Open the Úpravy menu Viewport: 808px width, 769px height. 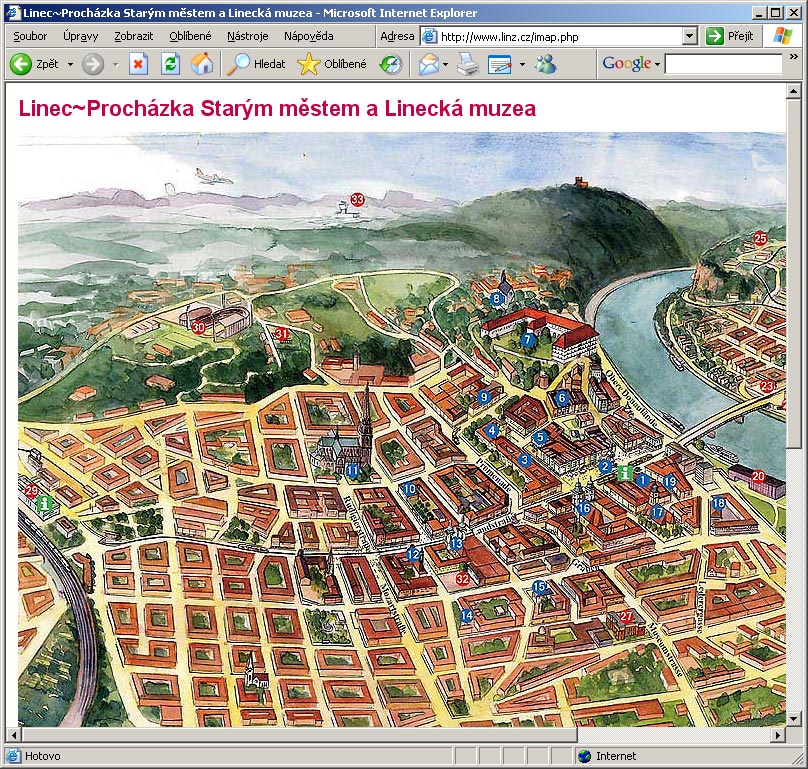[x=80, y=36]
